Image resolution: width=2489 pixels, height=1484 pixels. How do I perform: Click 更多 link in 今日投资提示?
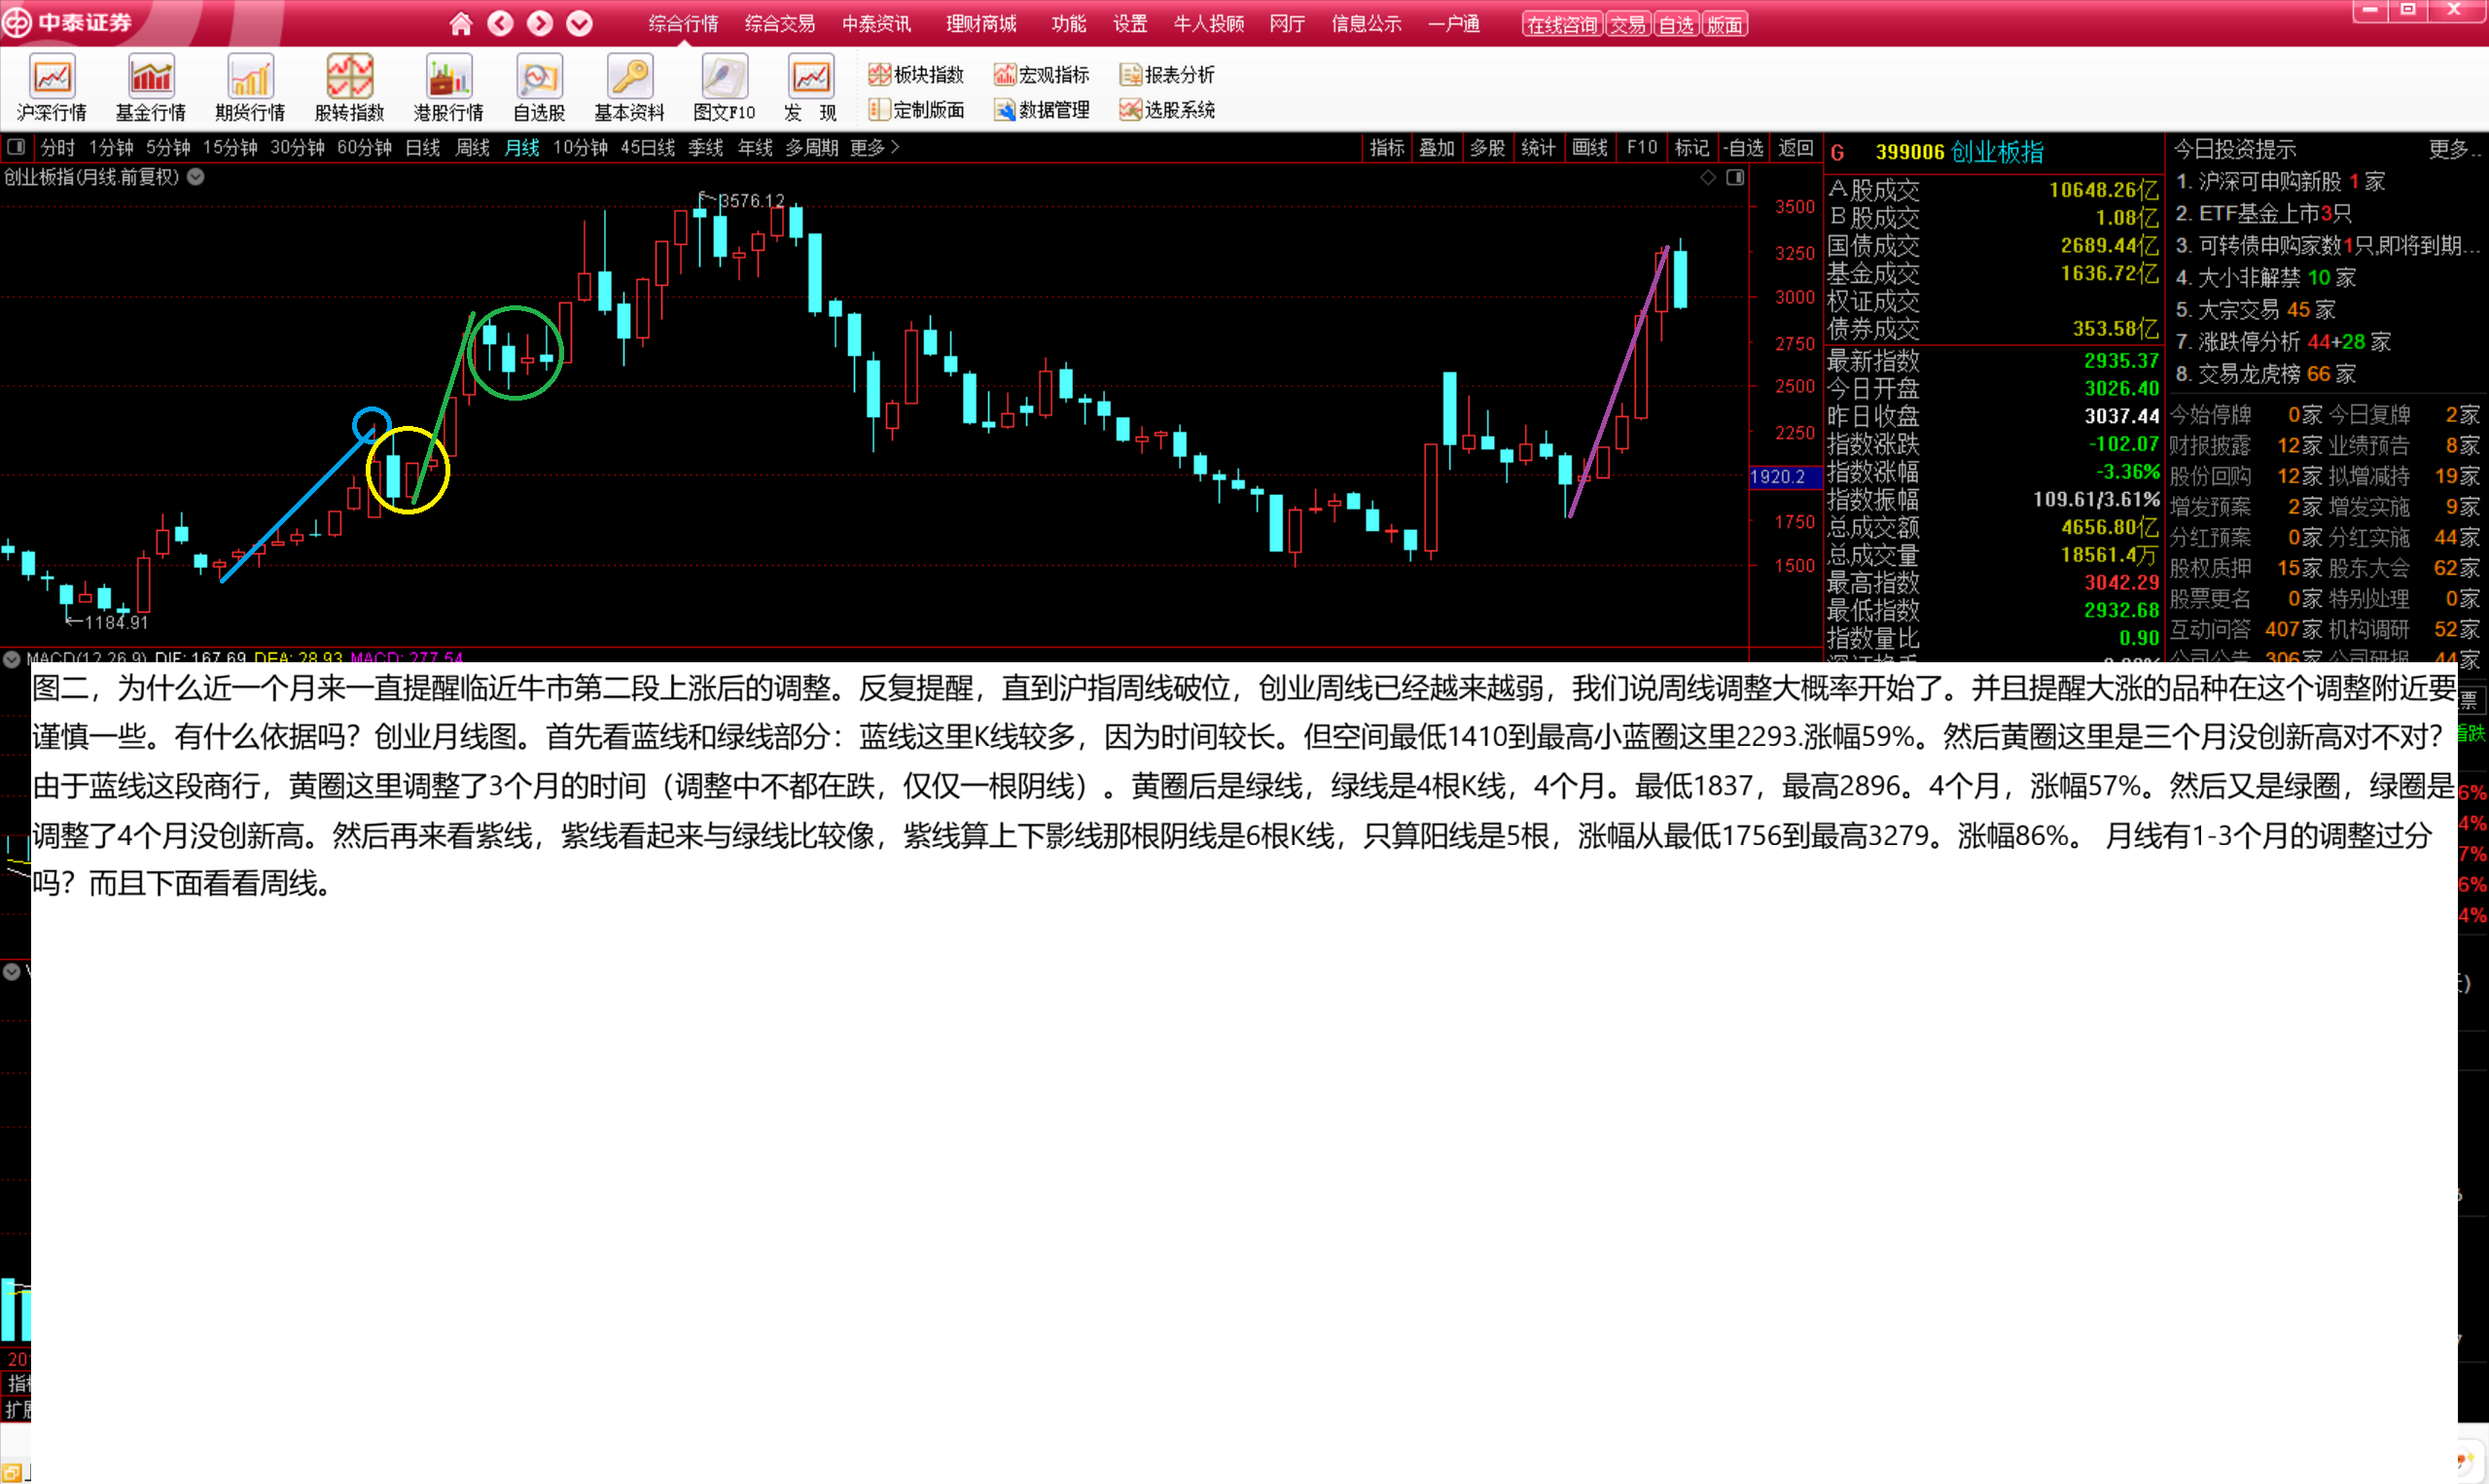pos(2451,149)
